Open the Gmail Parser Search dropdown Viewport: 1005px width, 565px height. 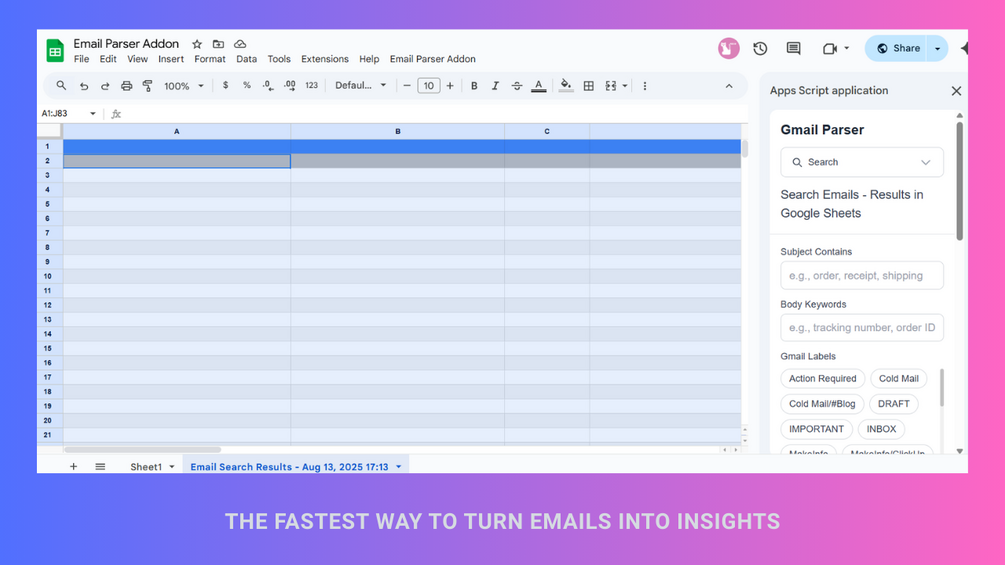point(862,162)
